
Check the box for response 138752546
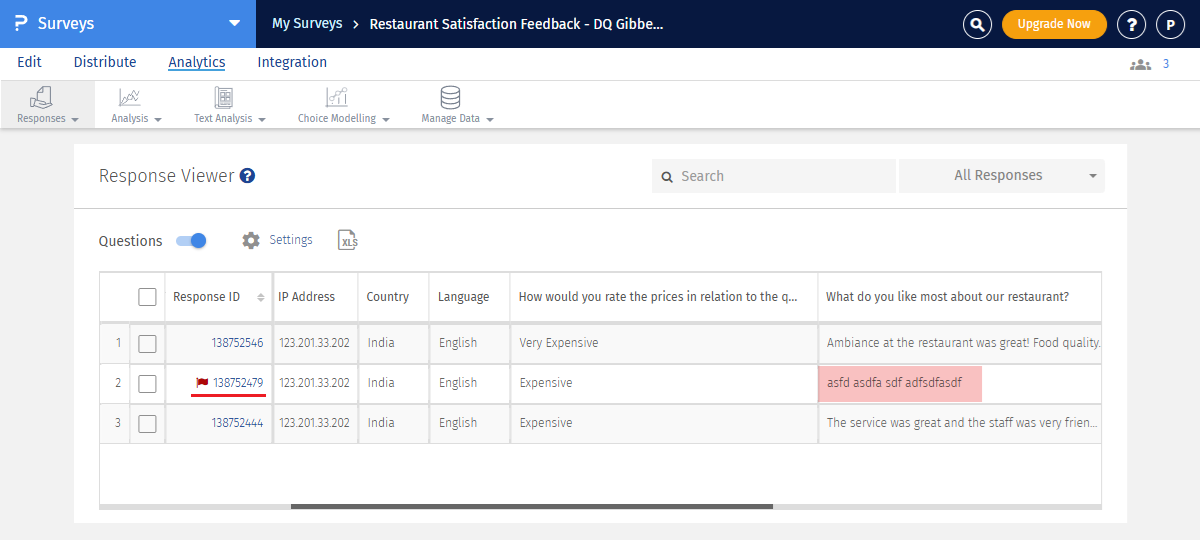pos(147,343)
